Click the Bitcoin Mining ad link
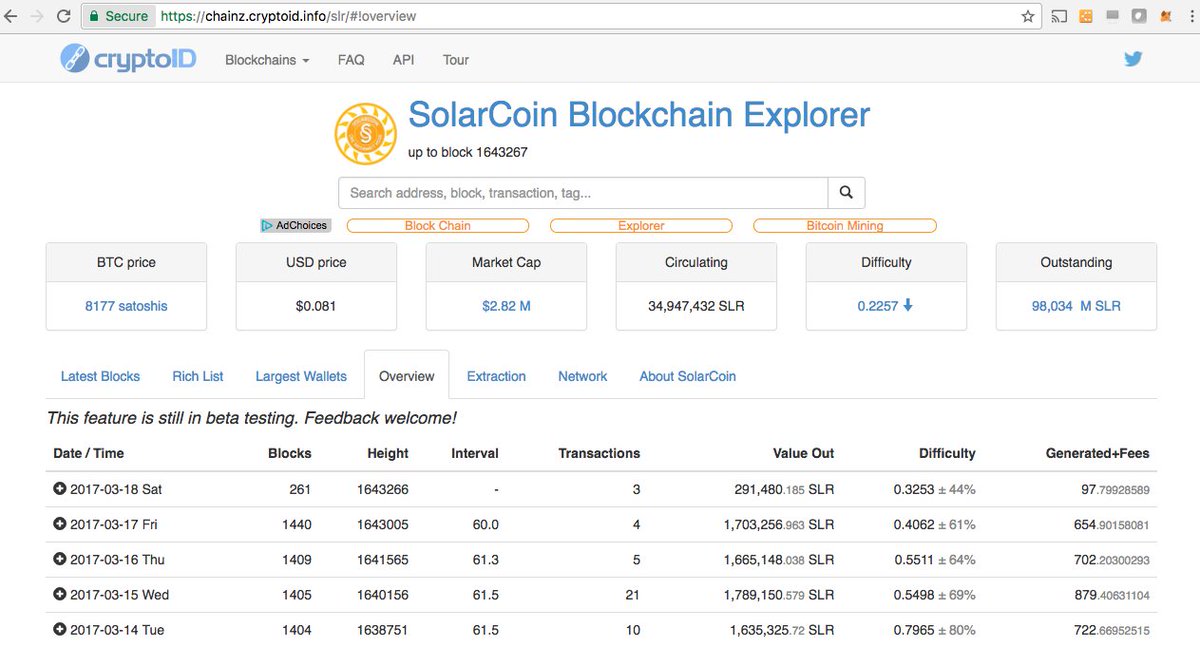 coord(845,226)
